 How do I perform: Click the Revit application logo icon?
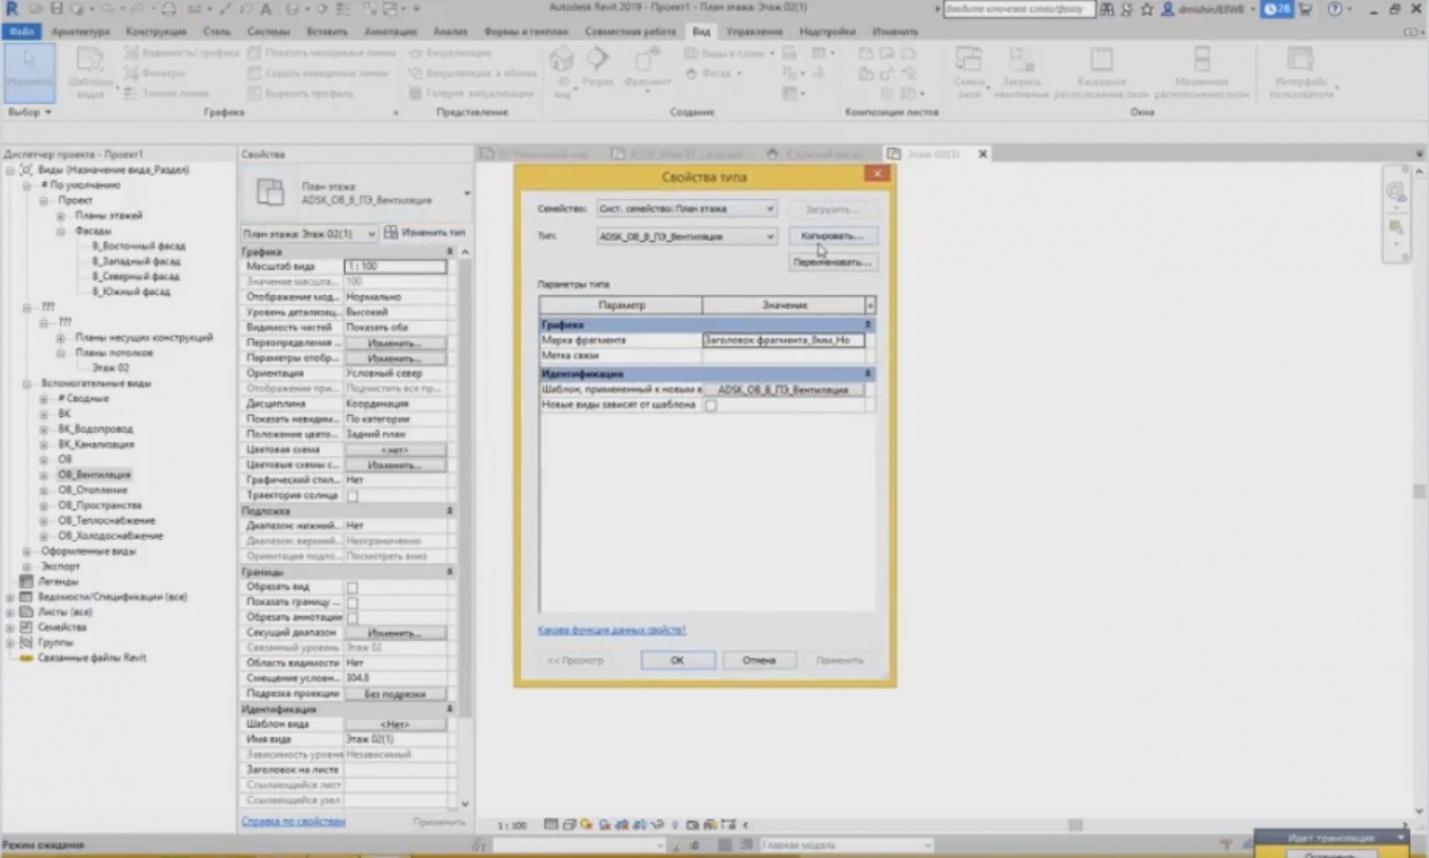coord(12,8)
